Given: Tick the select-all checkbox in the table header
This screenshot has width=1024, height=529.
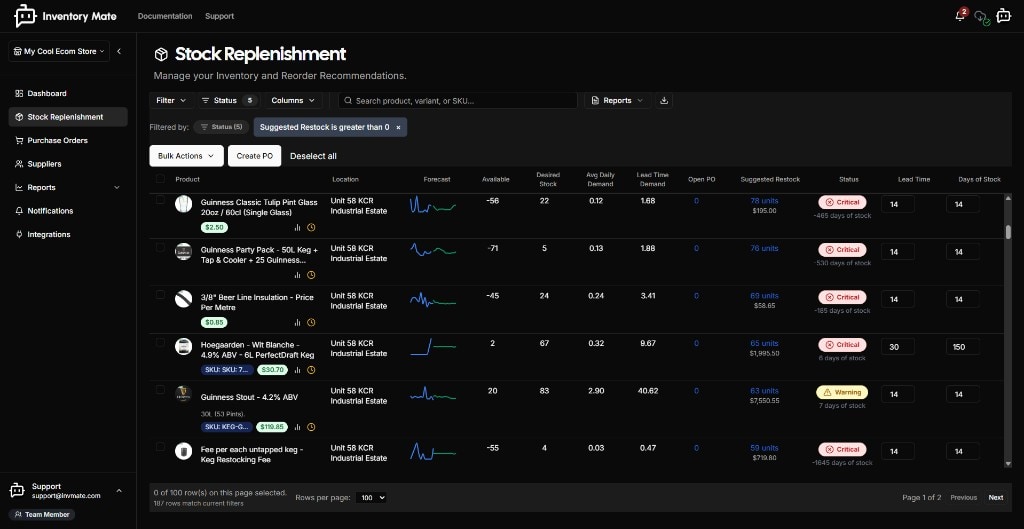Looking at the screenshot, I should (161, 179).
